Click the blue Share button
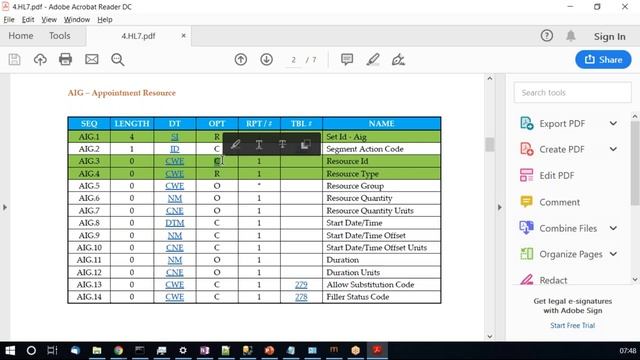Image resolution: width=640 pixels, height=360 pixels. [603, 60]
